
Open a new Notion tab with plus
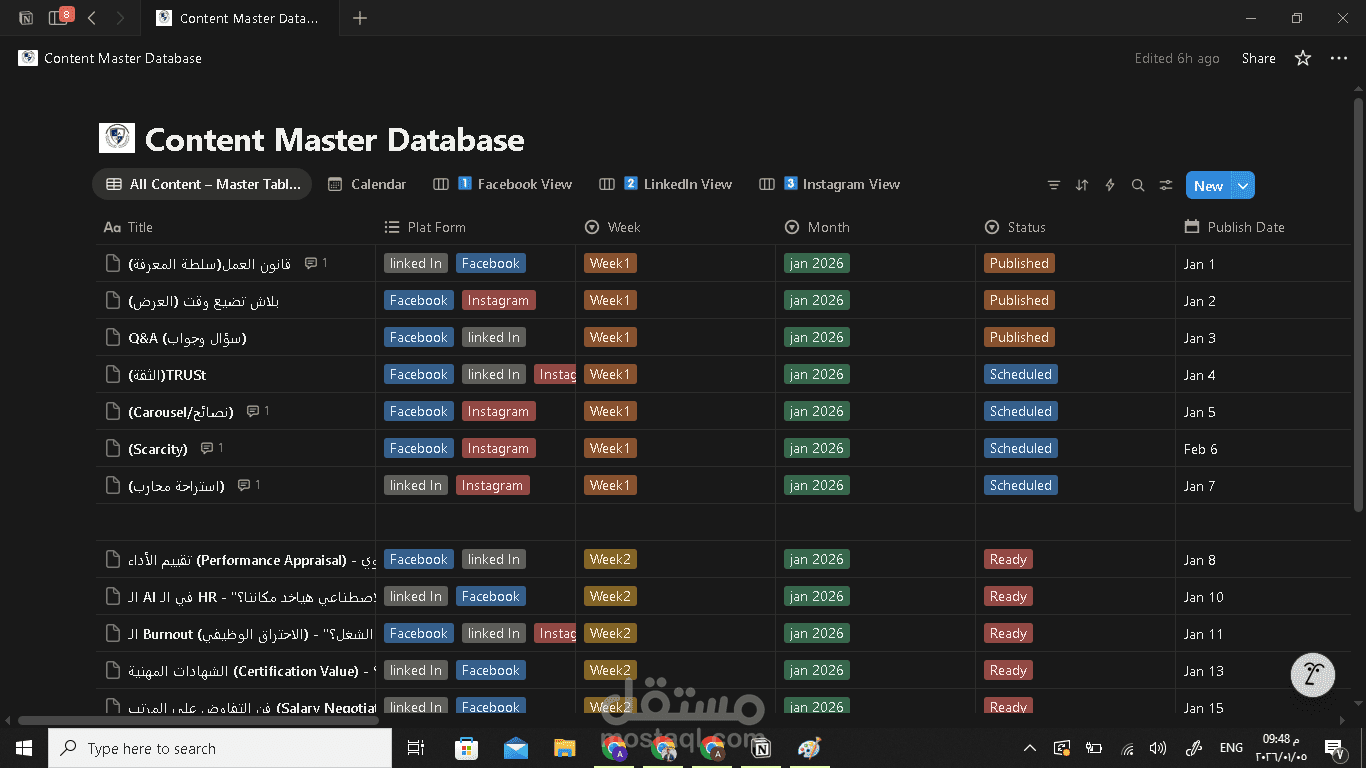[360, 18]
